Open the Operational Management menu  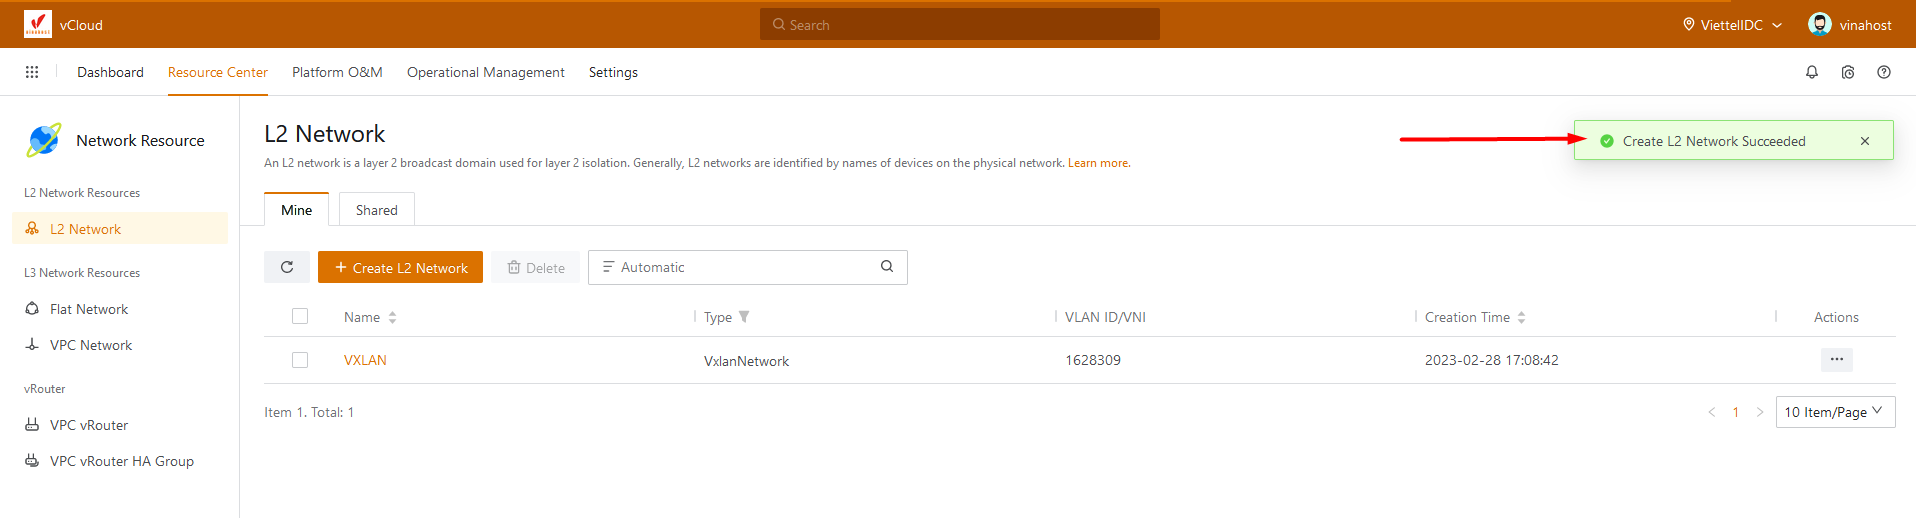tap(486, 72)
